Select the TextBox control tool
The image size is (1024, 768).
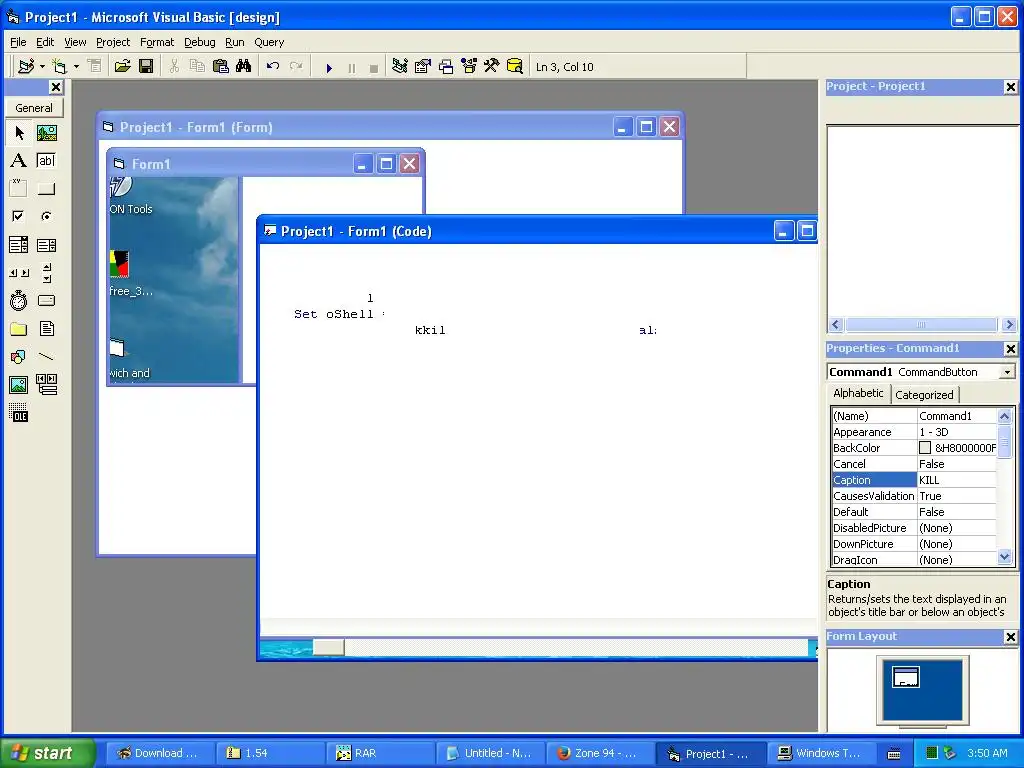click(x=46, y=161)
